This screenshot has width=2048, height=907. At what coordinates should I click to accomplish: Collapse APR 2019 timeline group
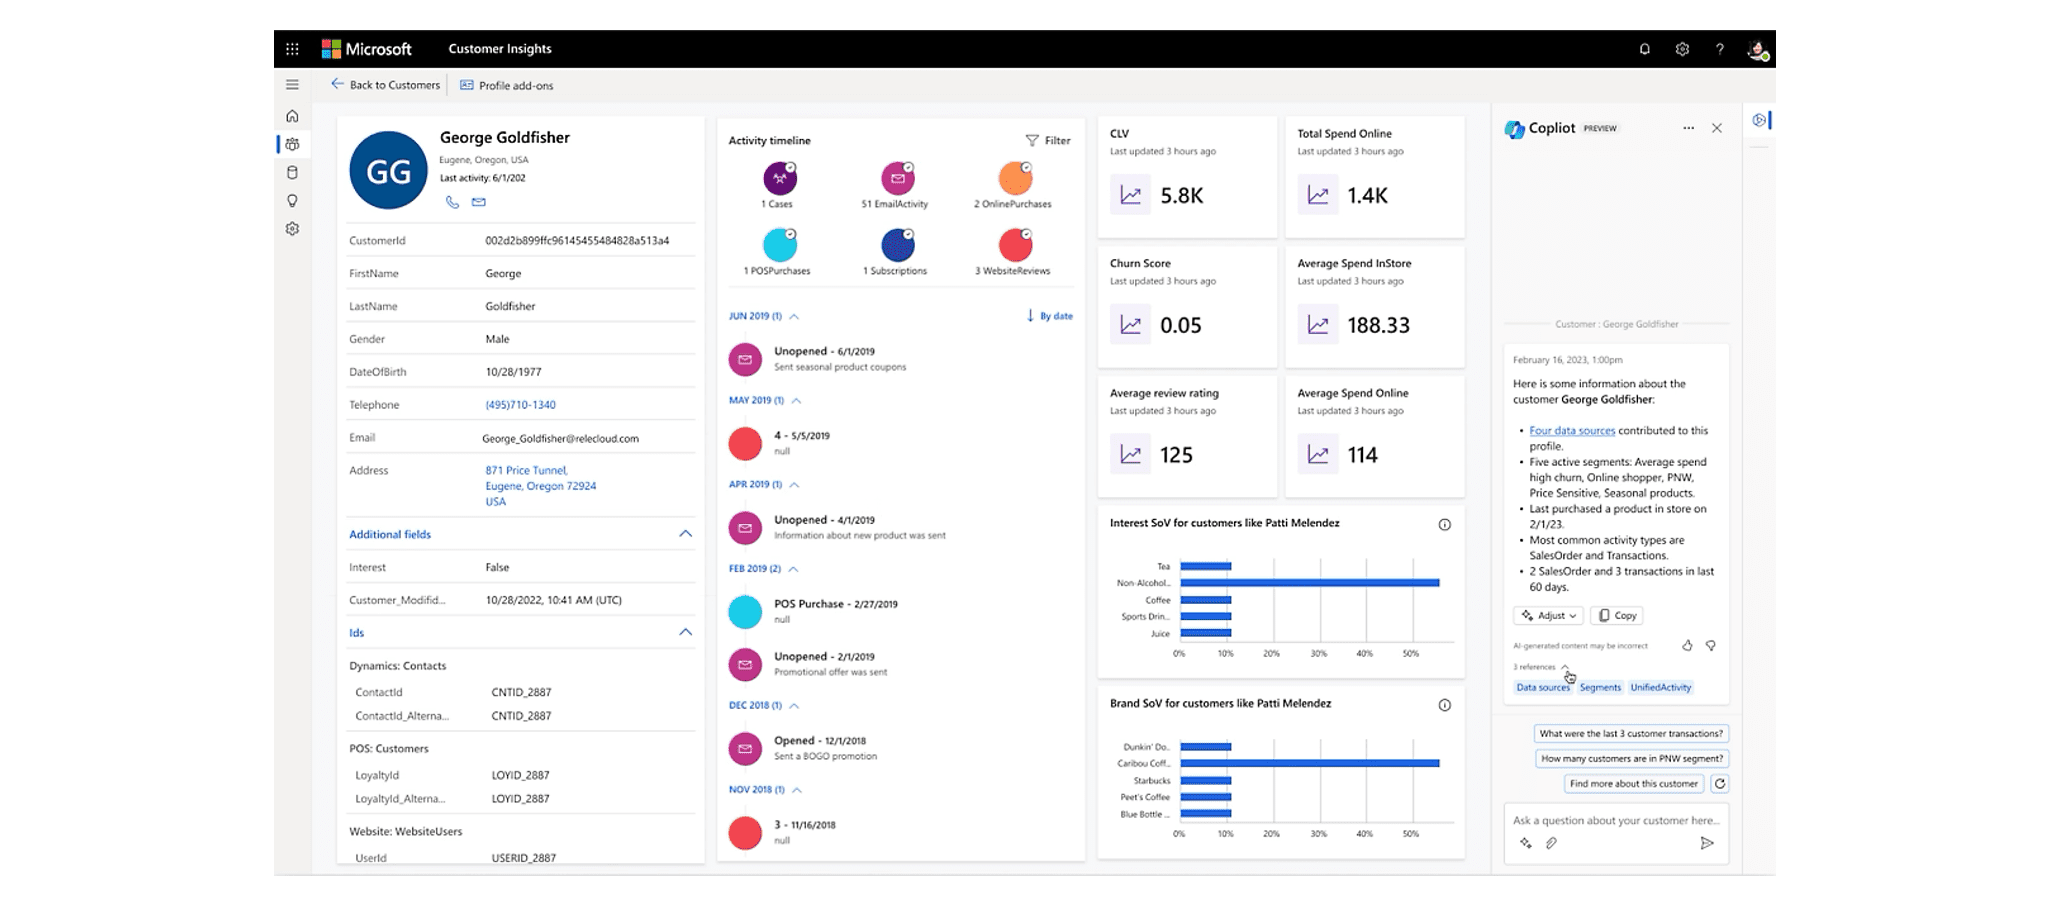[794, 484]
